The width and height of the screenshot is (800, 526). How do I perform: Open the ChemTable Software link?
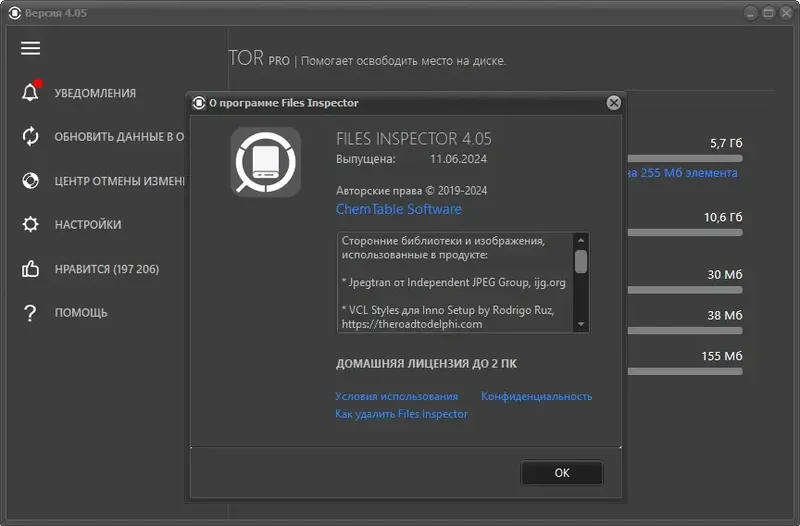(x=398, y=209)
